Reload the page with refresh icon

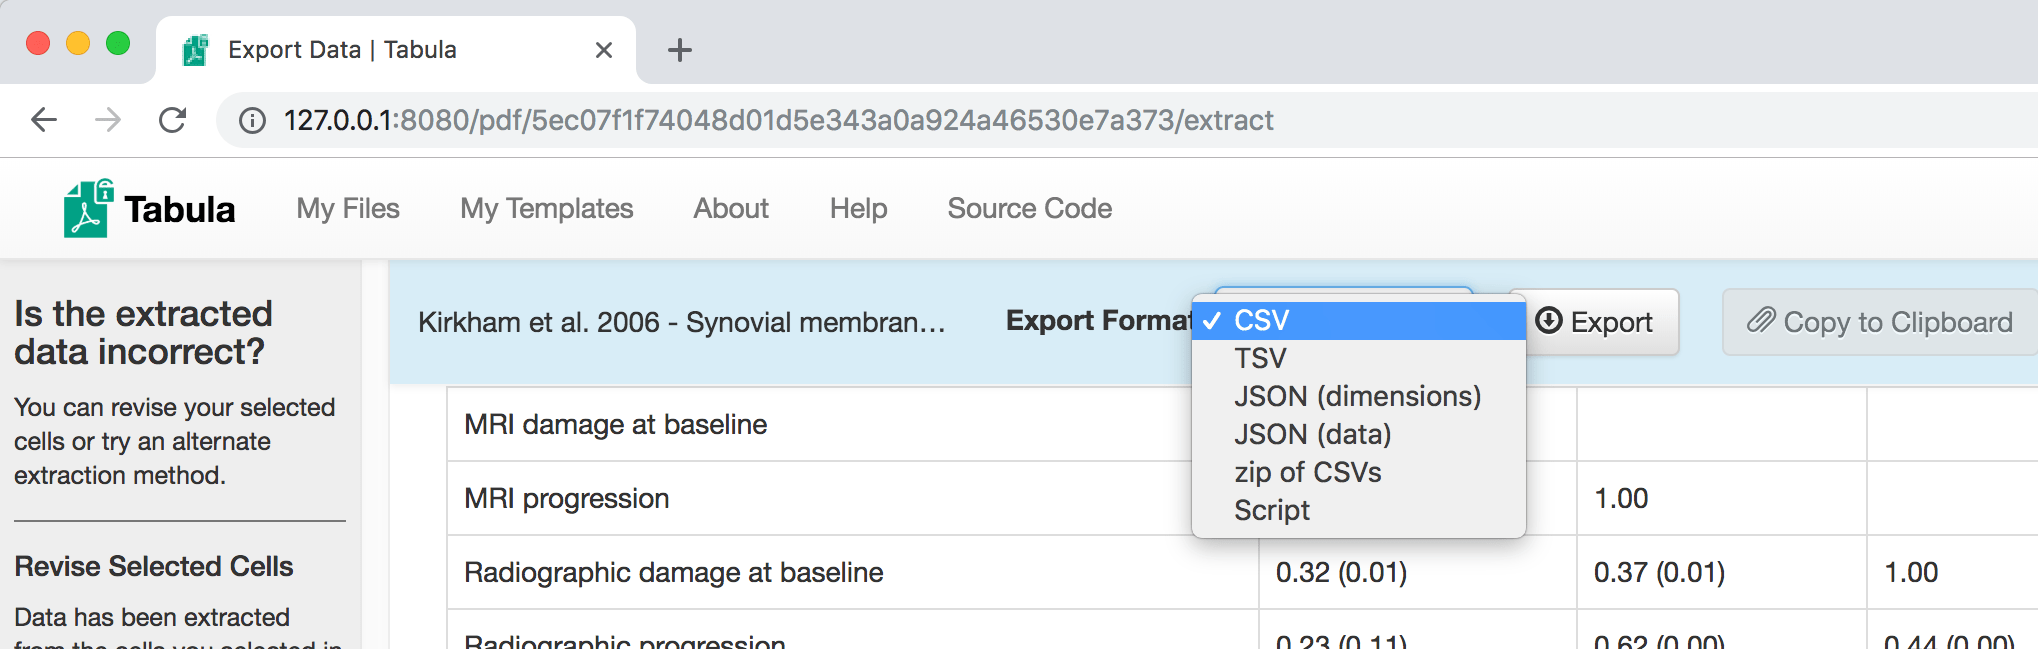173,121
